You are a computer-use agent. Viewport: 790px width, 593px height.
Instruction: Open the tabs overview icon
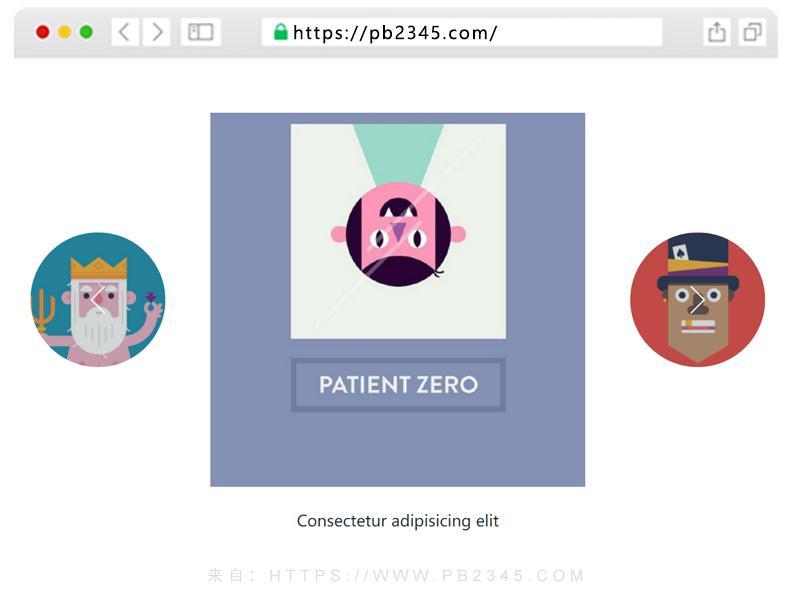752,32
